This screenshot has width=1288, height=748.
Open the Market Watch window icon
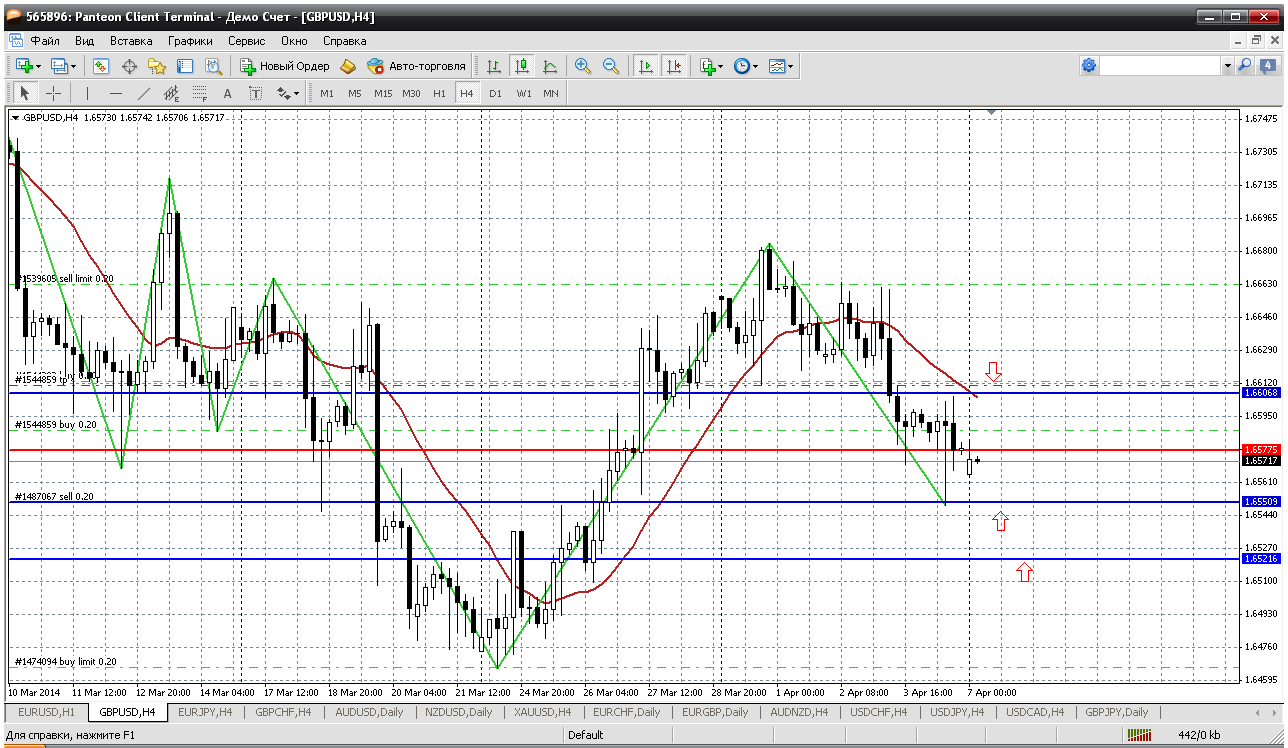101,66
